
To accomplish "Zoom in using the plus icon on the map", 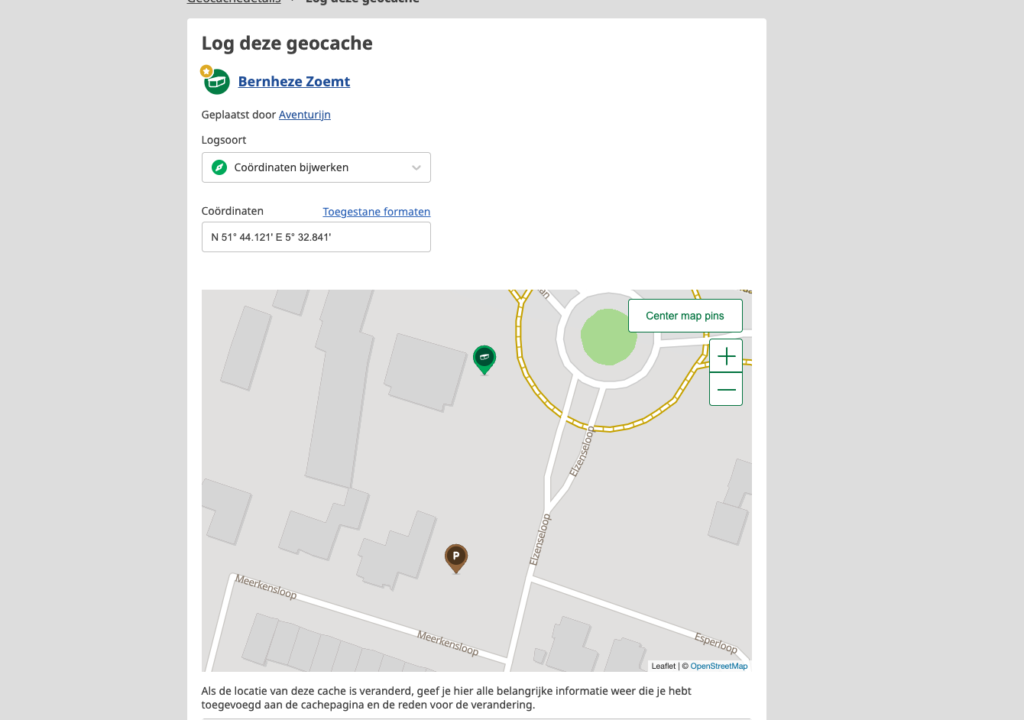I will pyautogui.click(x=725, y=355).
